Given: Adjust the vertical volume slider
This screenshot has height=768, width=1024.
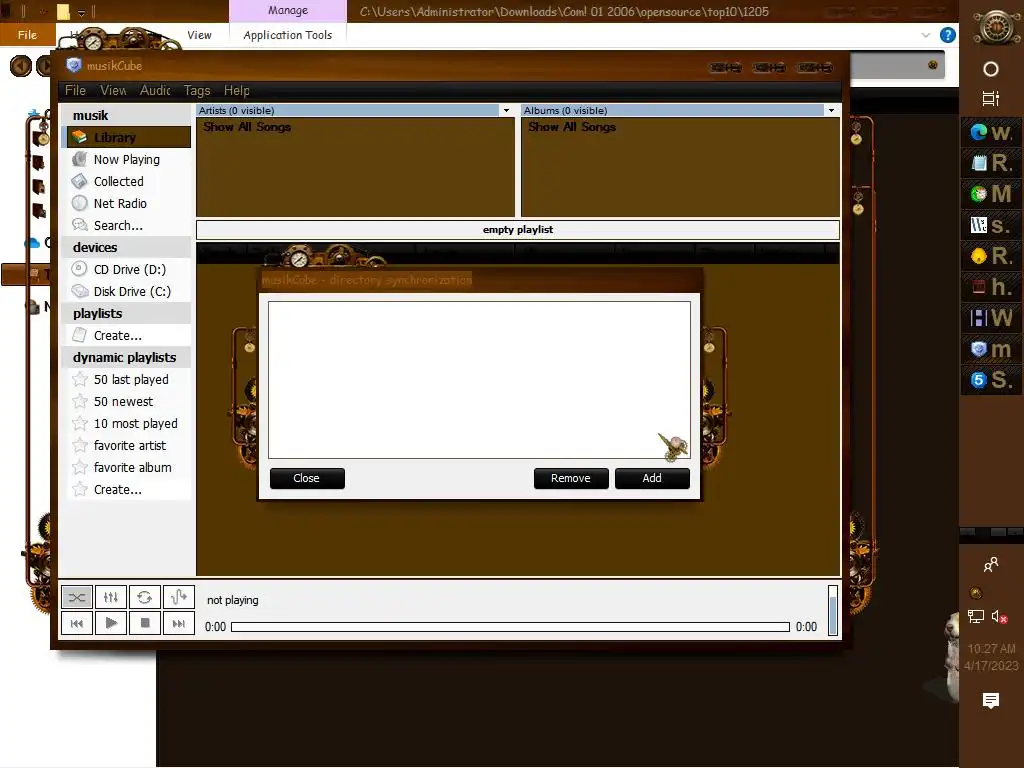Looking at the screenshot, I should click(833, 610).
